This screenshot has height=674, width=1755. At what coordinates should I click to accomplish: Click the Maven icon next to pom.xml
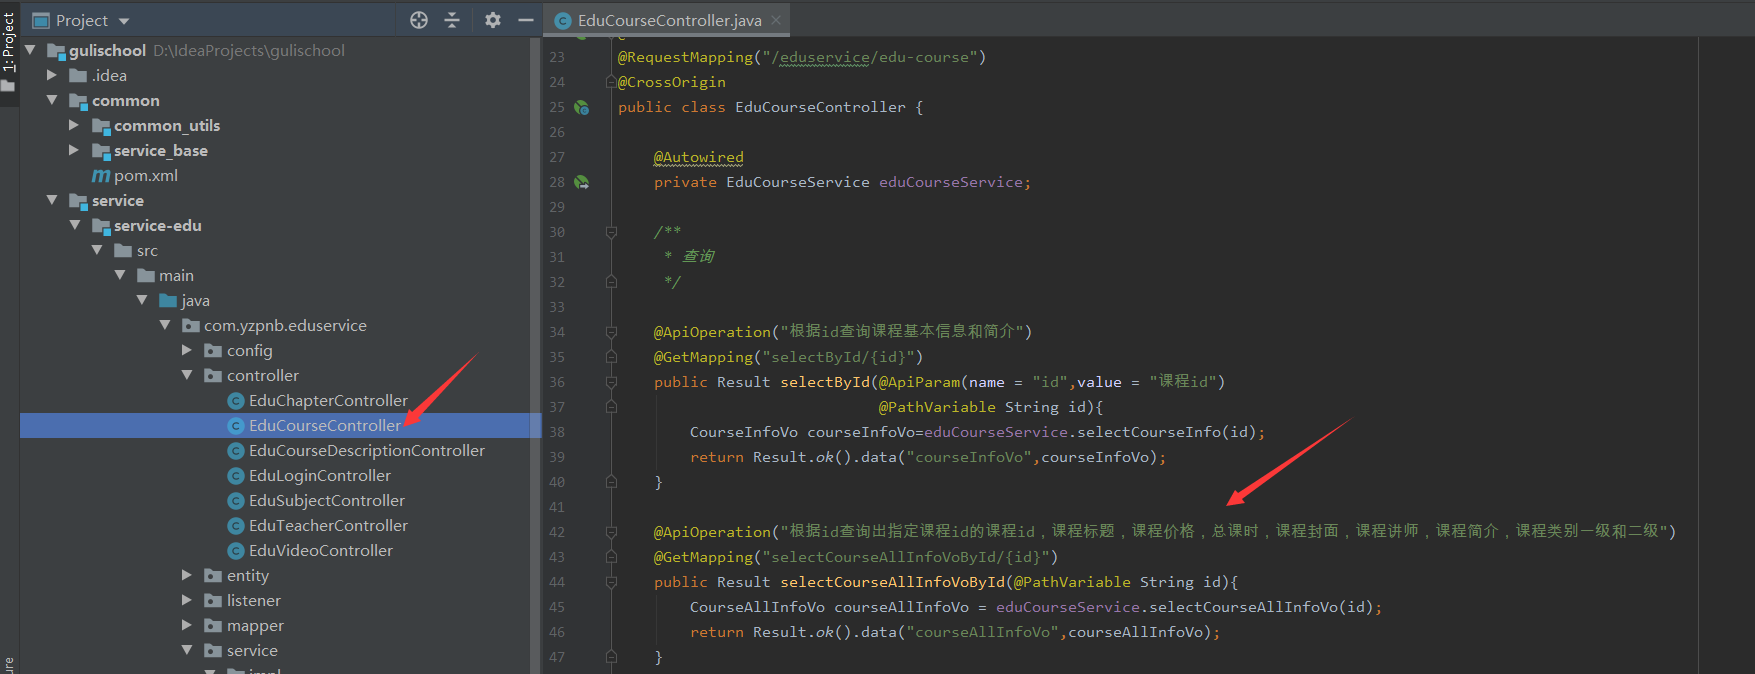101,176
